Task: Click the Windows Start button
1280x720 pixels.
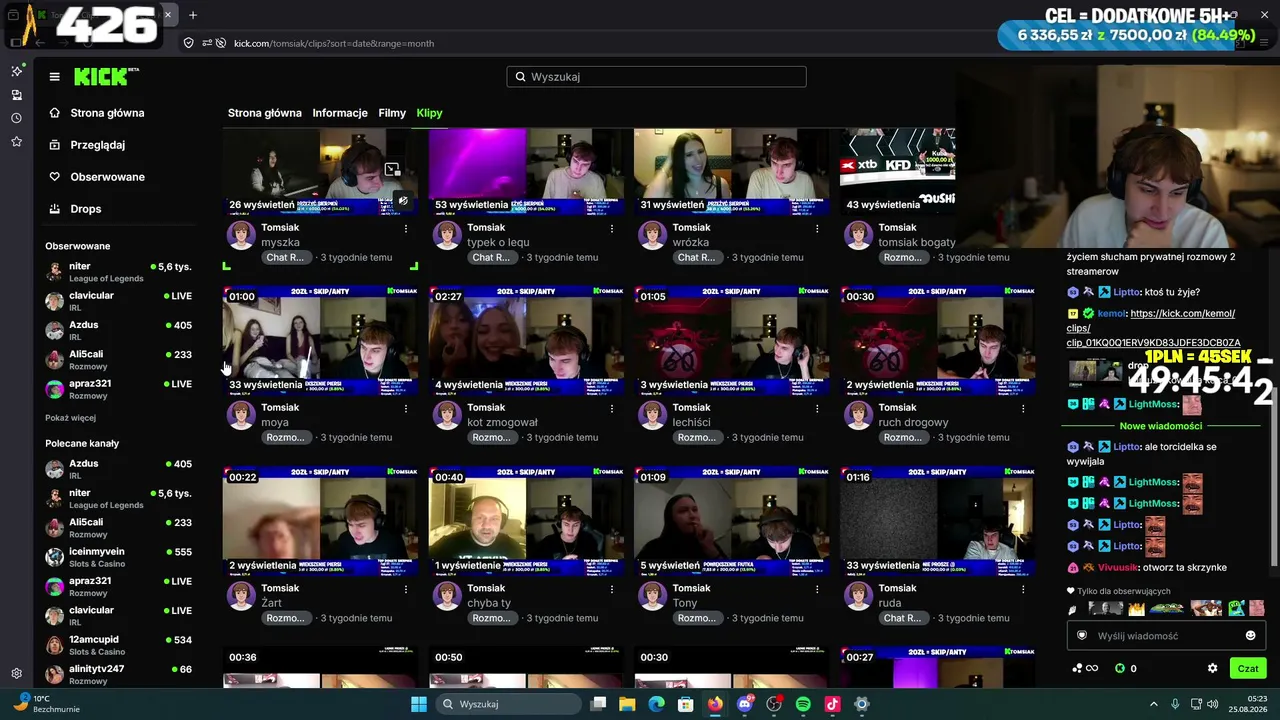Action: pyautogui.click(x=419, y=704)
